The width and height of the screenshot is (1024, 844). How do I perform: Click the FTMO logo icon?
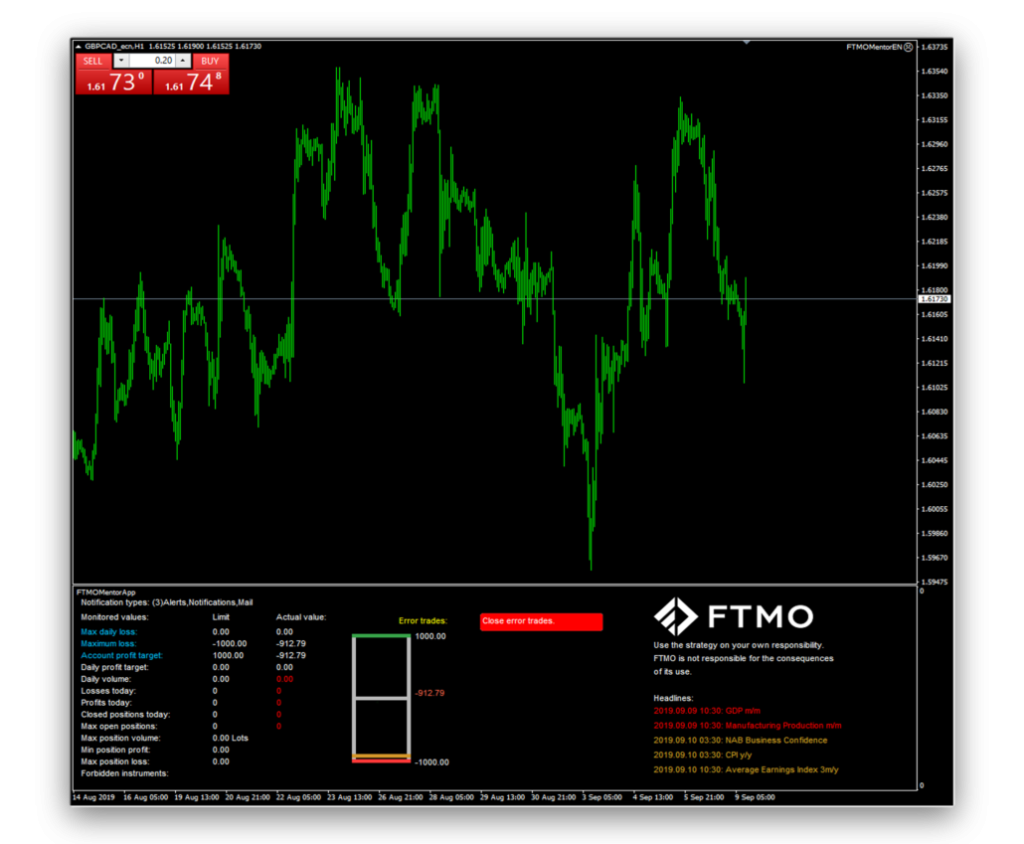[x=669, y=616]
